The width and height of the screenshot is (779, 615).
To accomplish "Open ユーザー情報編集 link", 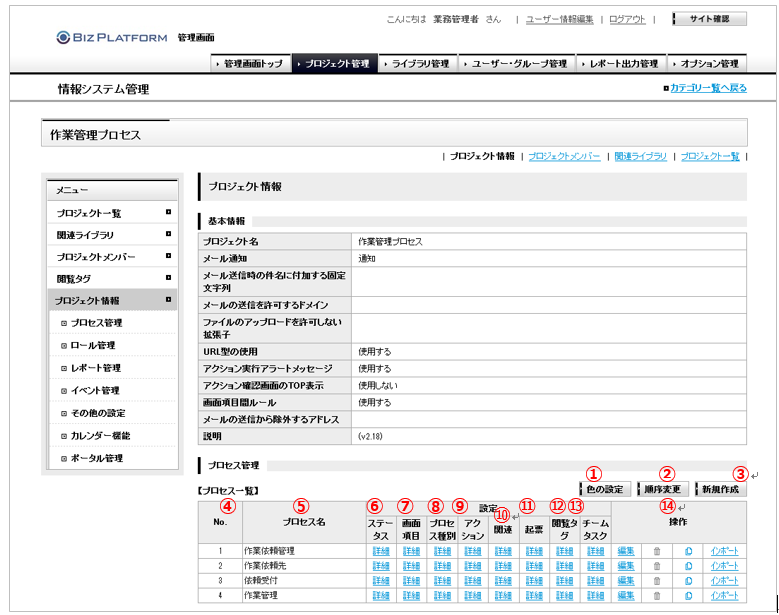I will coord(559,19).
